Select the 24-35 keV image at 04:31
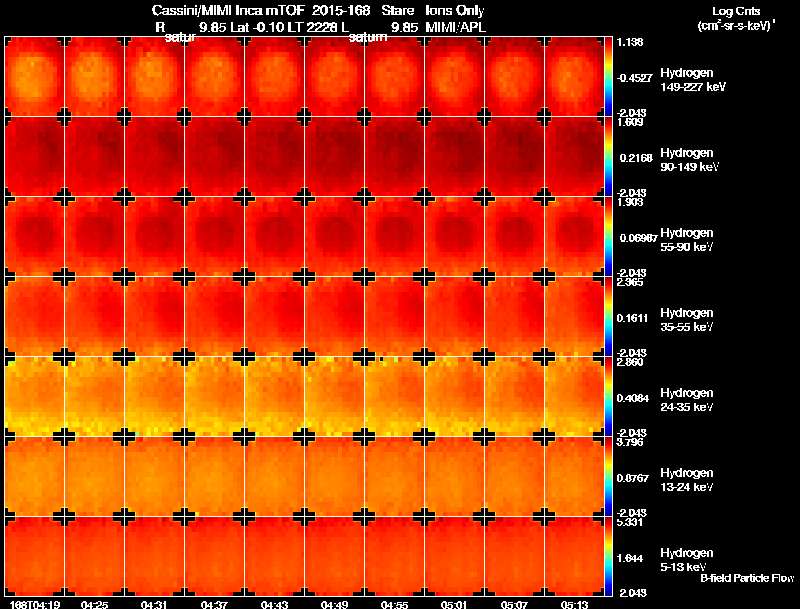The image size is (800, 609). [x=155, y=397]
